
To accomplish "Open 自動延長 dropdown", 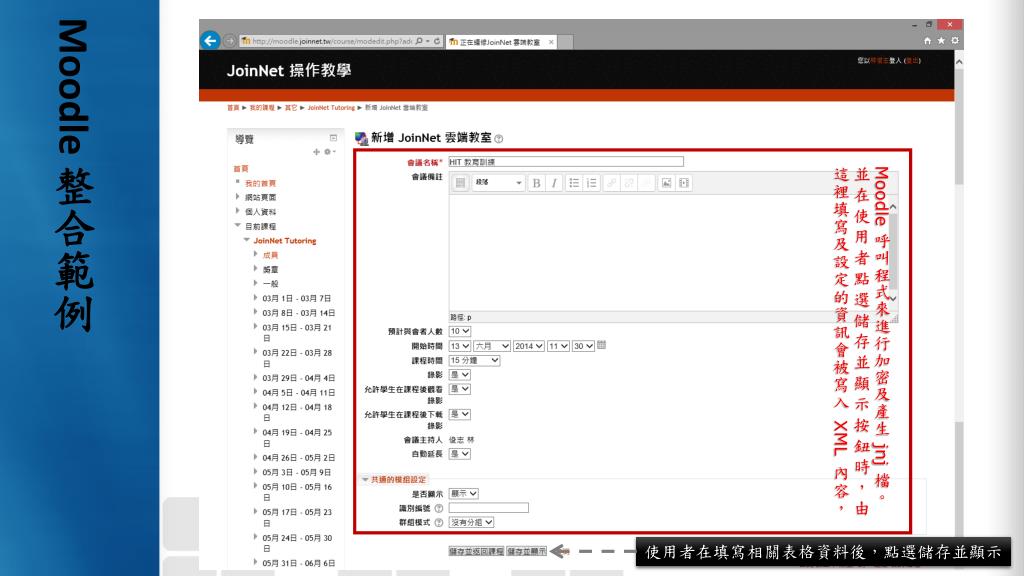I will (460, 454).
